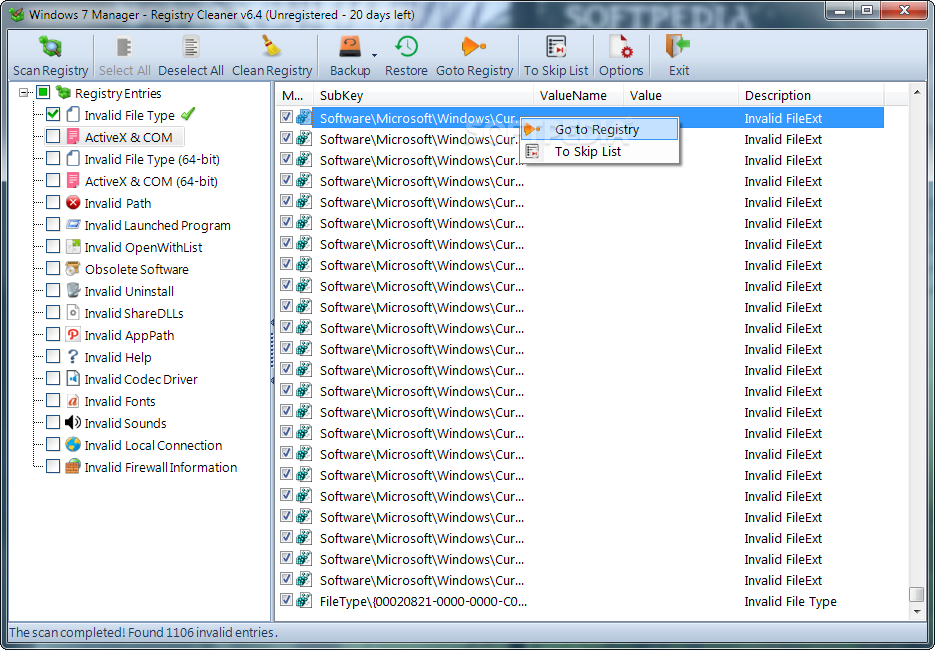Click the ActiveX & COM (64-bit) icon
935x650 pixels.
coord(73,181)
